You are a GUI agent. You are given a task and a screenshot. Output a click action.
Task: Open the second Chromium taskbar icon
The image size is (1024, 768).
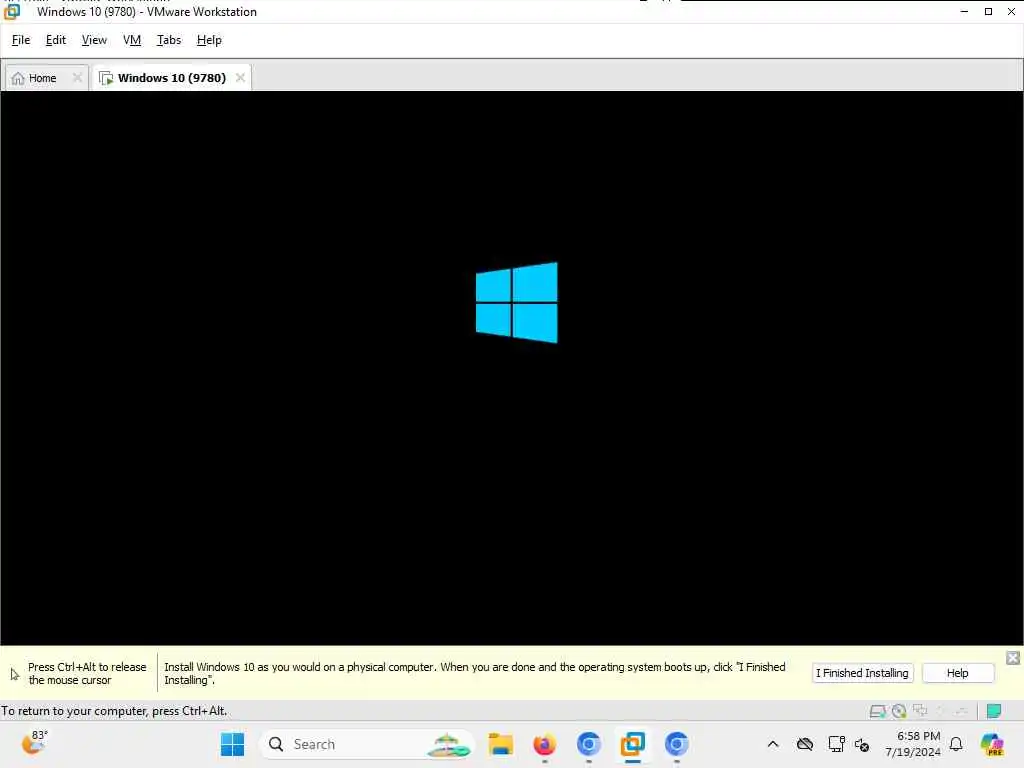(677, 744)
